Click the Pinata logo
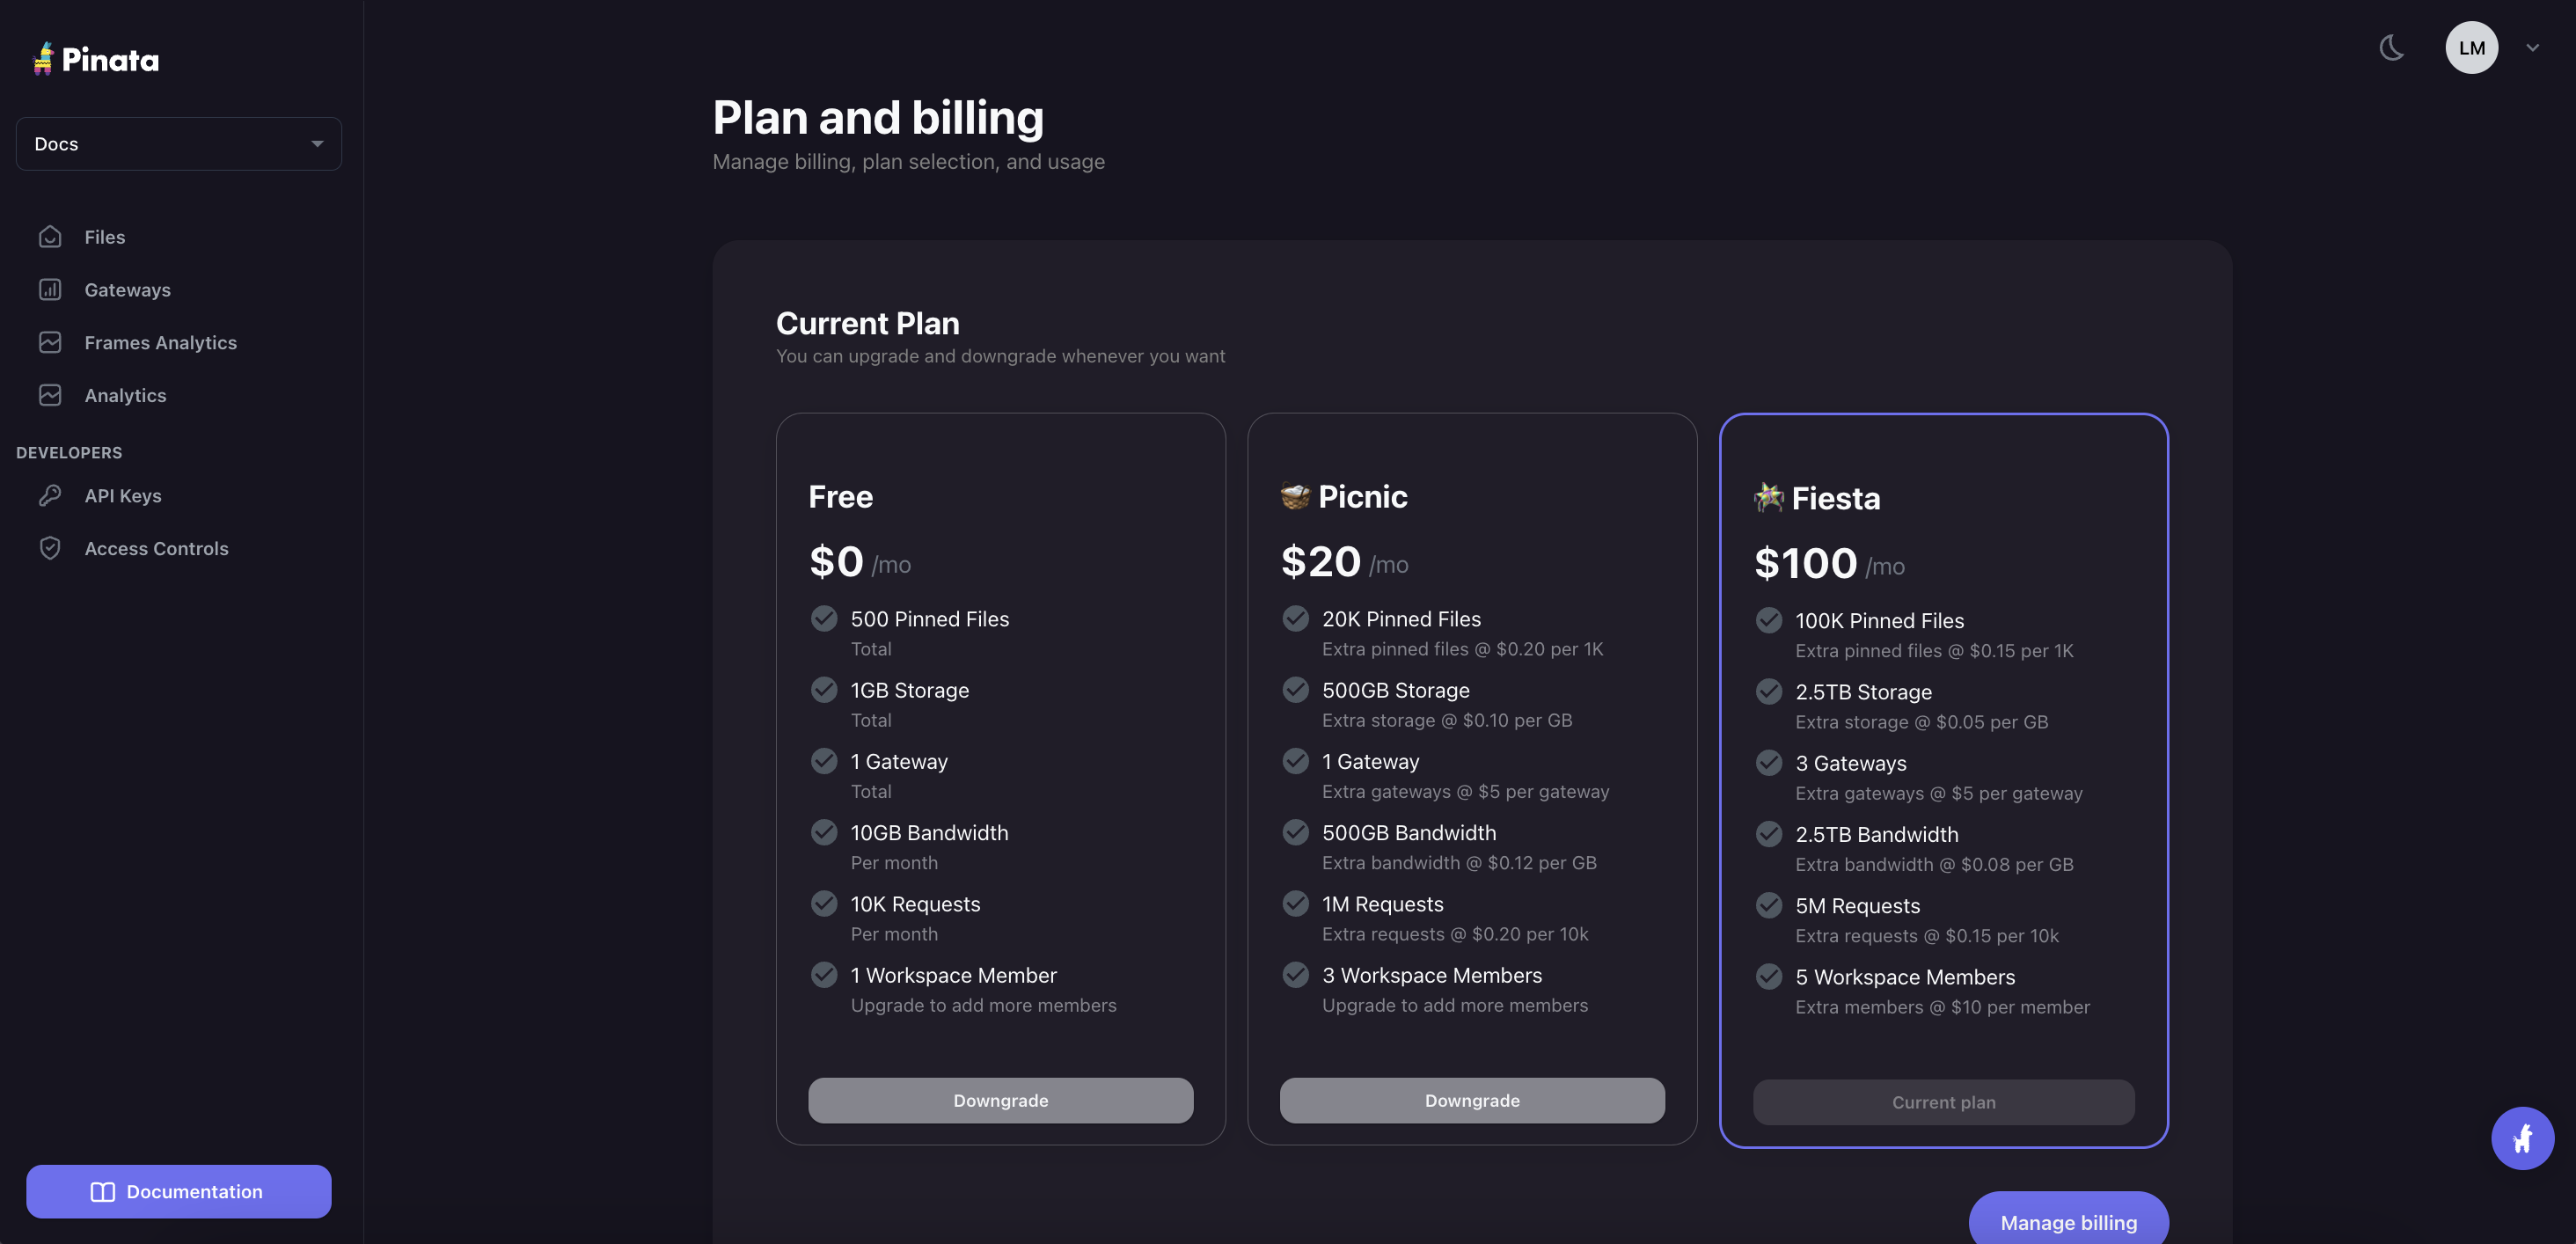Image resolution: width=2576 pixels, height=1244 pixels. click(x=95, y=59)
